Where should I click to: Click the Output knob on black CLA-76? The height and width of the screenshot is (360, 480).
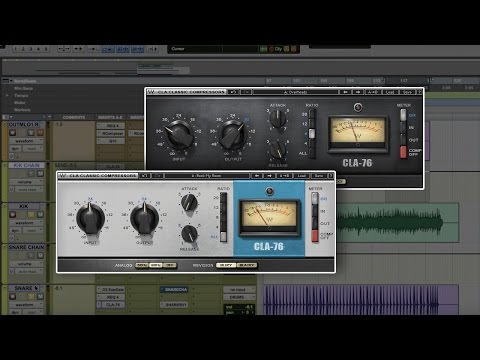233,134
